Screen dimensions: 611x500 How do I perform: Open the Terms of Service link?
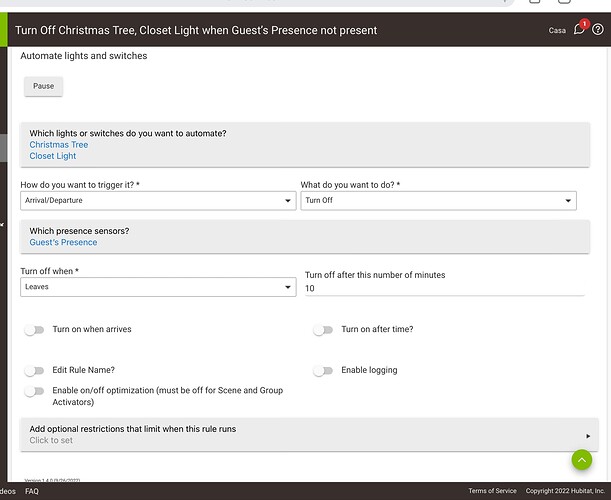click(493, 491)
